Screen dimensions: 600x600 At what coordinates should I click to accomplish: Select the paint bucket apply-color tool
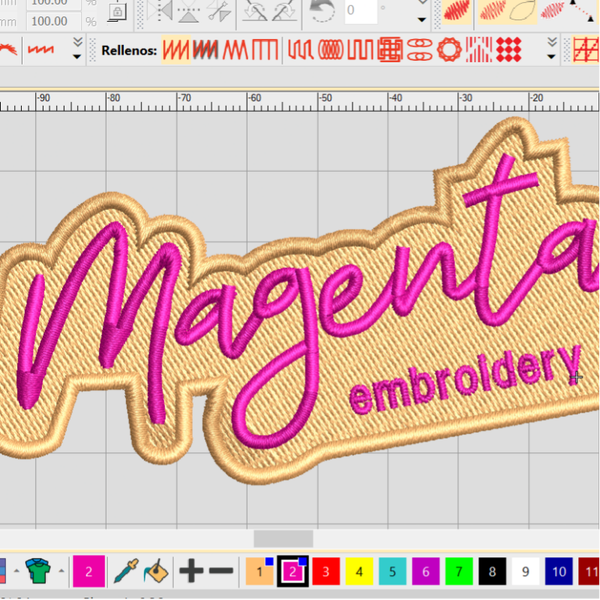pyautogui.click(x=156, y=571)
